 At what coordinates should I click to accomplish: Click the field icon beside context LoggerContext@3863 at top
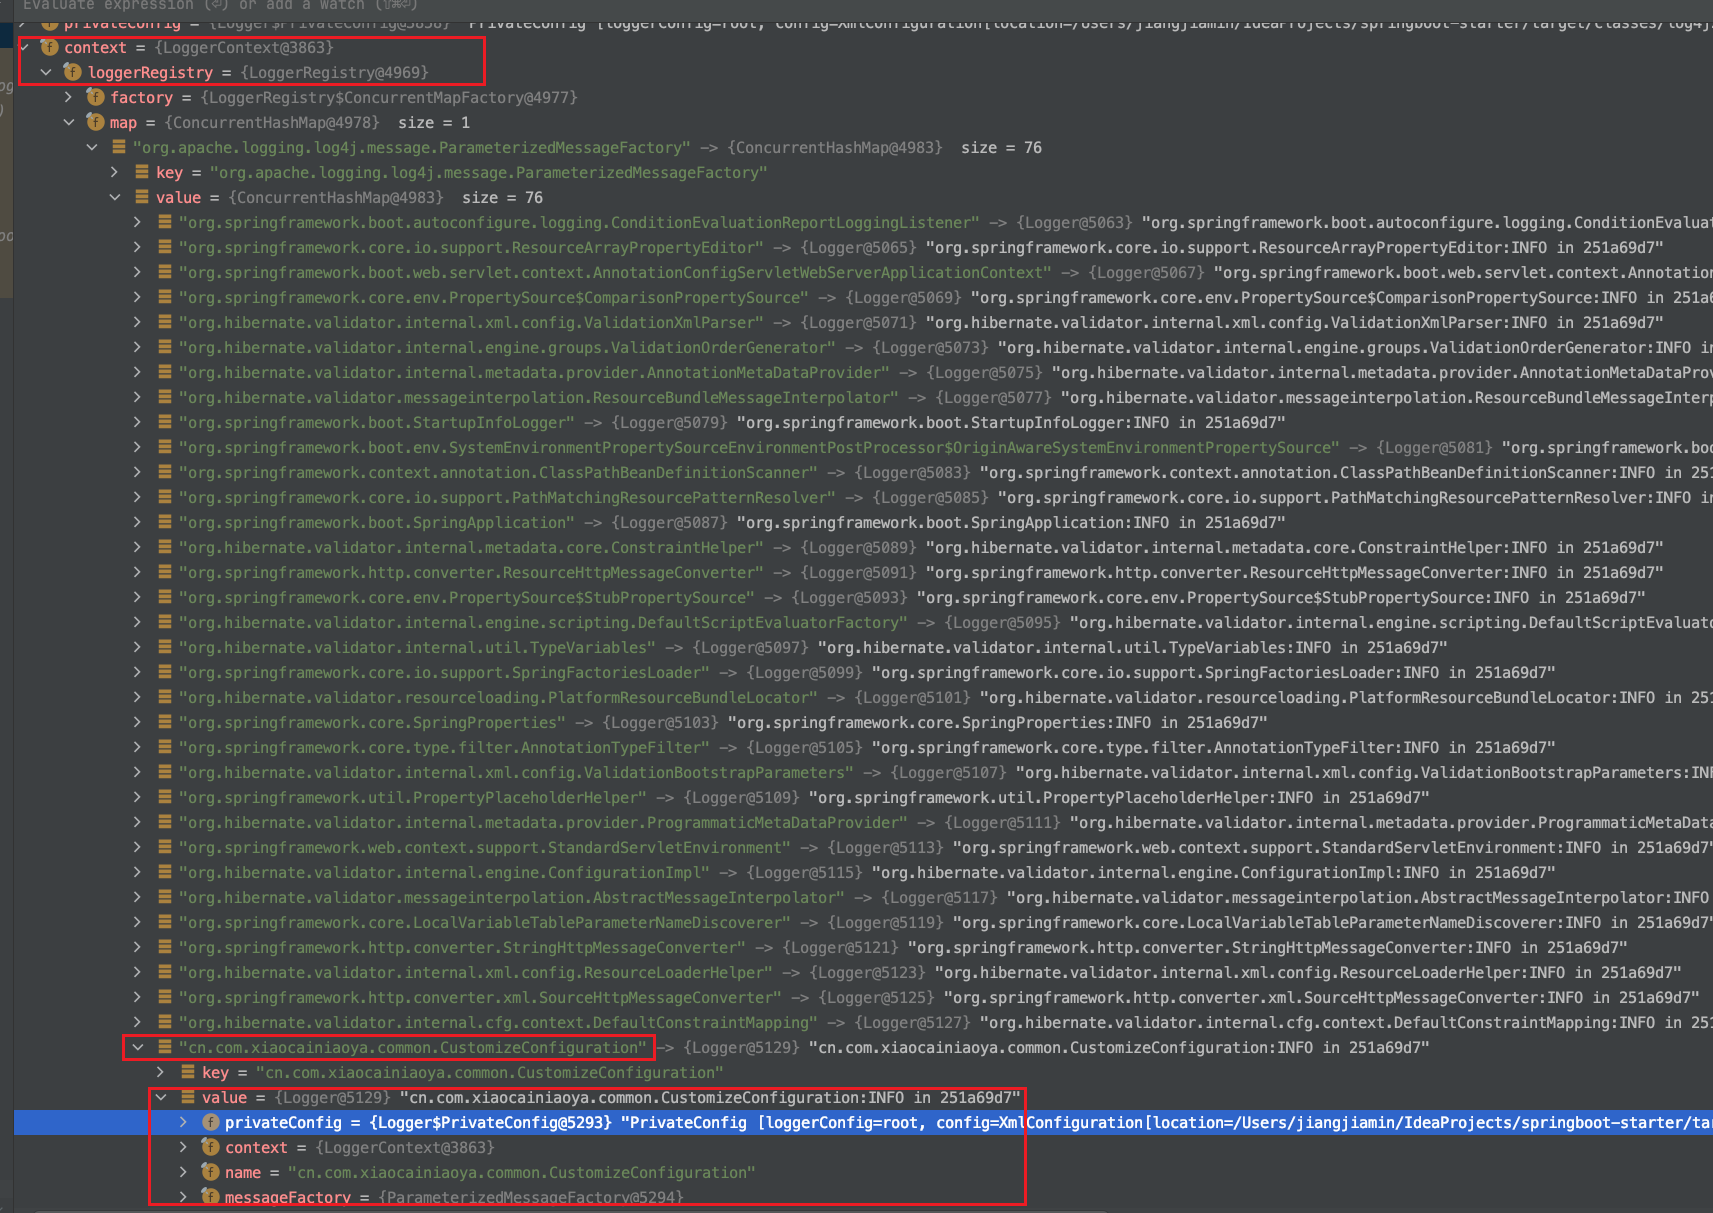[x=49, y=47]
